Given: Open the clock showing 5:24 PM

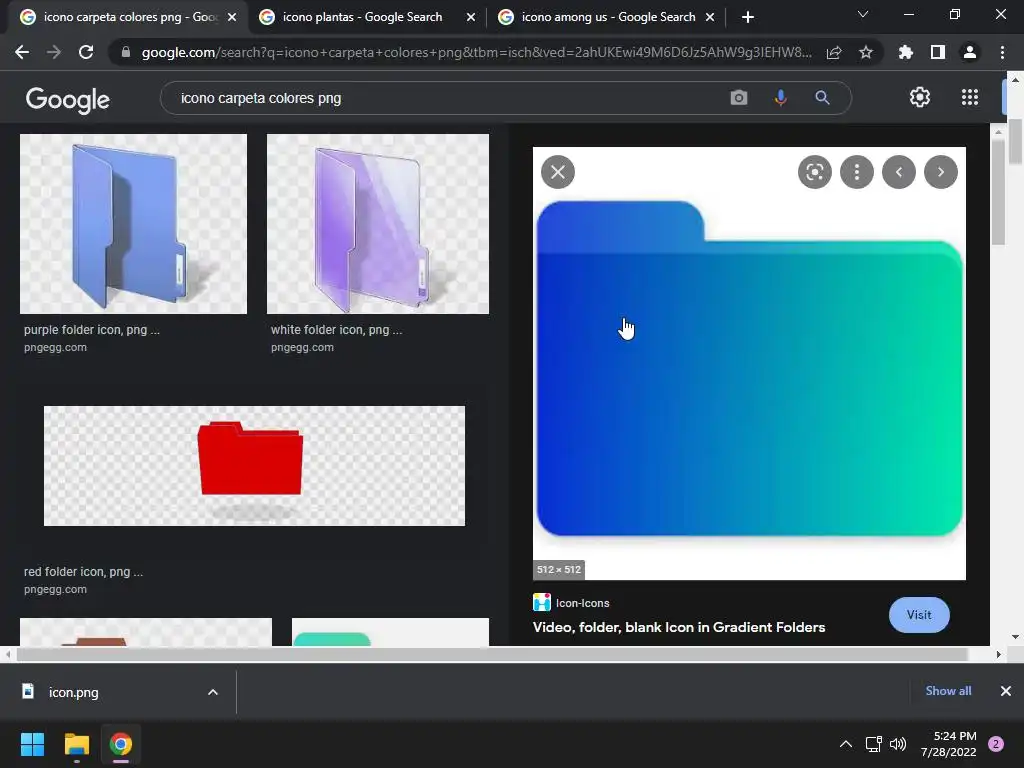Looking at the screenshot, I should (x=948, y=744).
